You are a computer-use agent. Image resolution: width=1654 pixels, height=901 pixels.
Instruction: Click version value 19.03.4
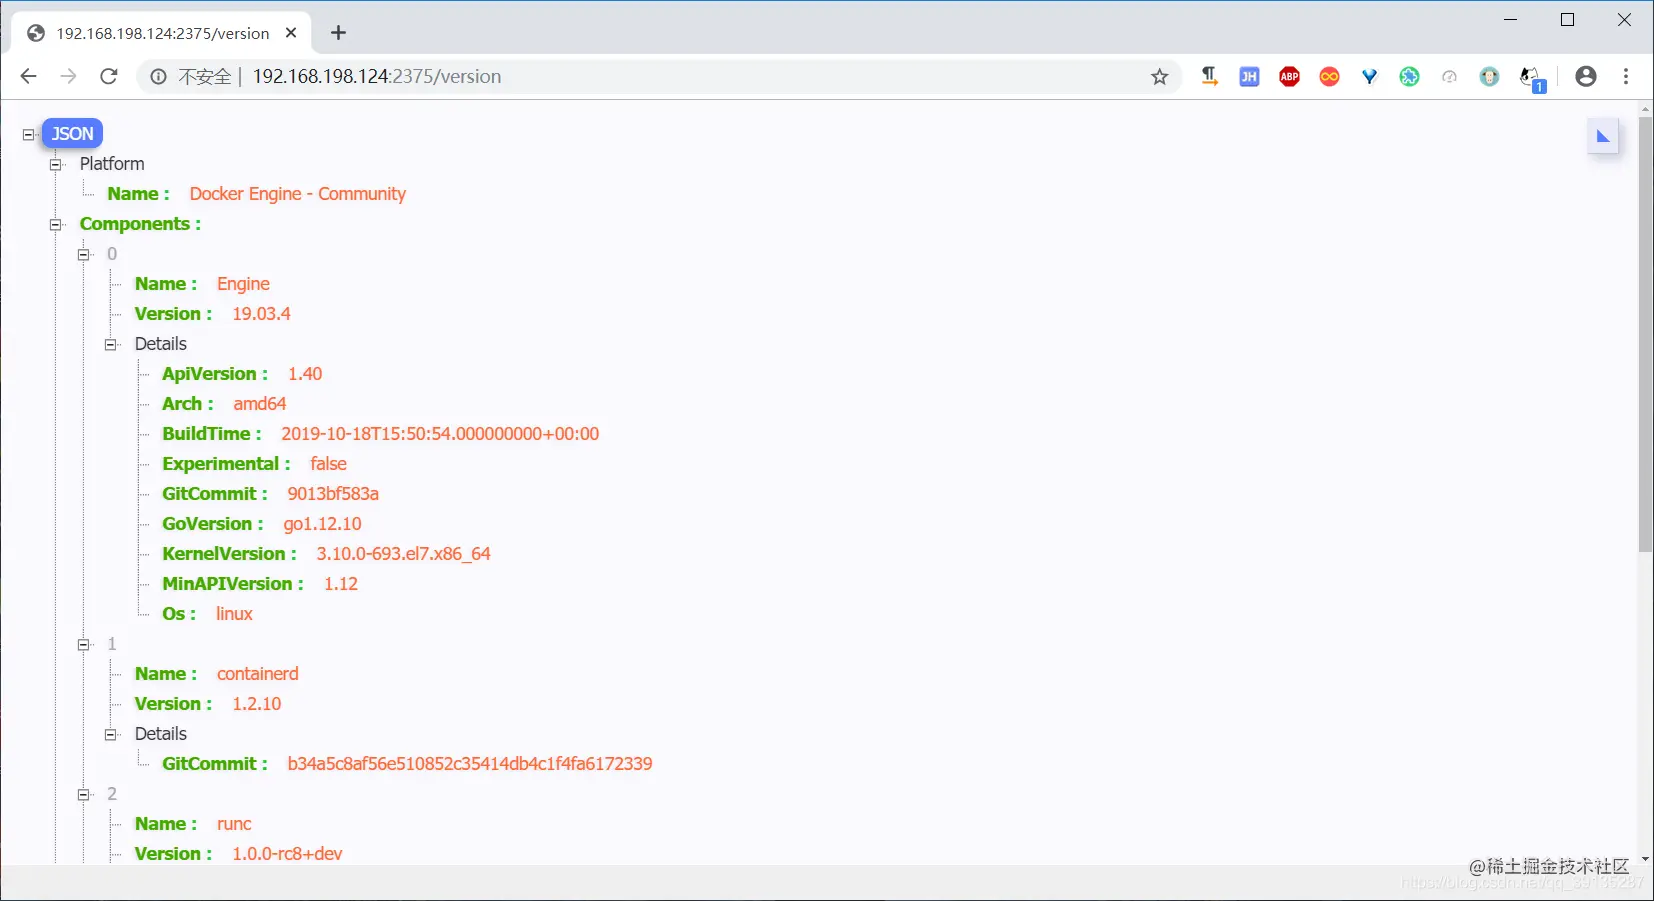tap(261, 314)
